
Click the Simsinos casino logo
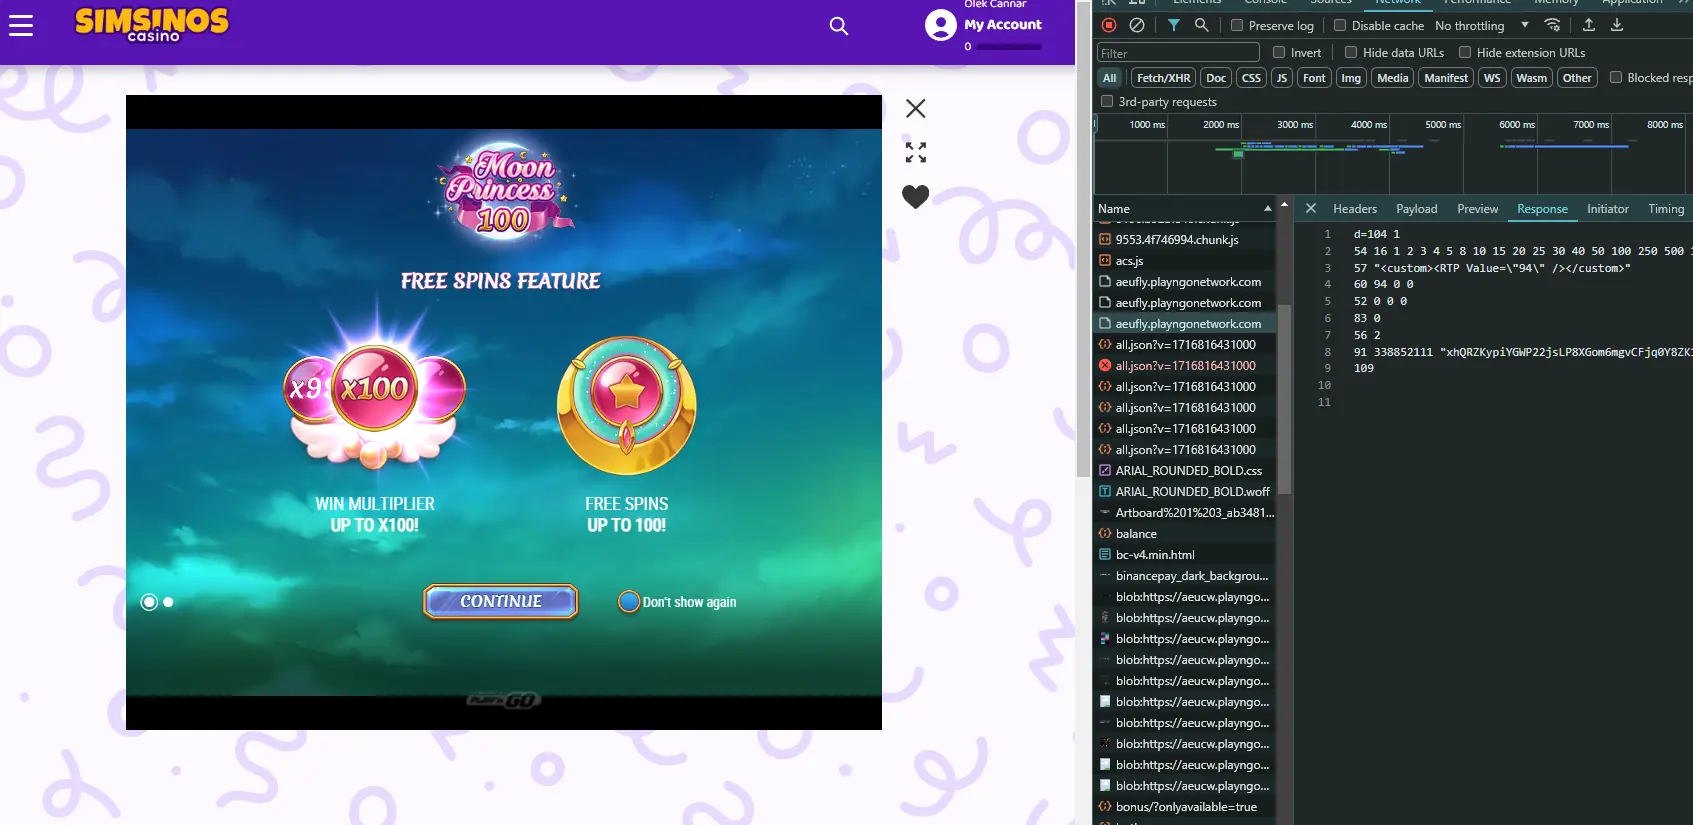point(152,24)
